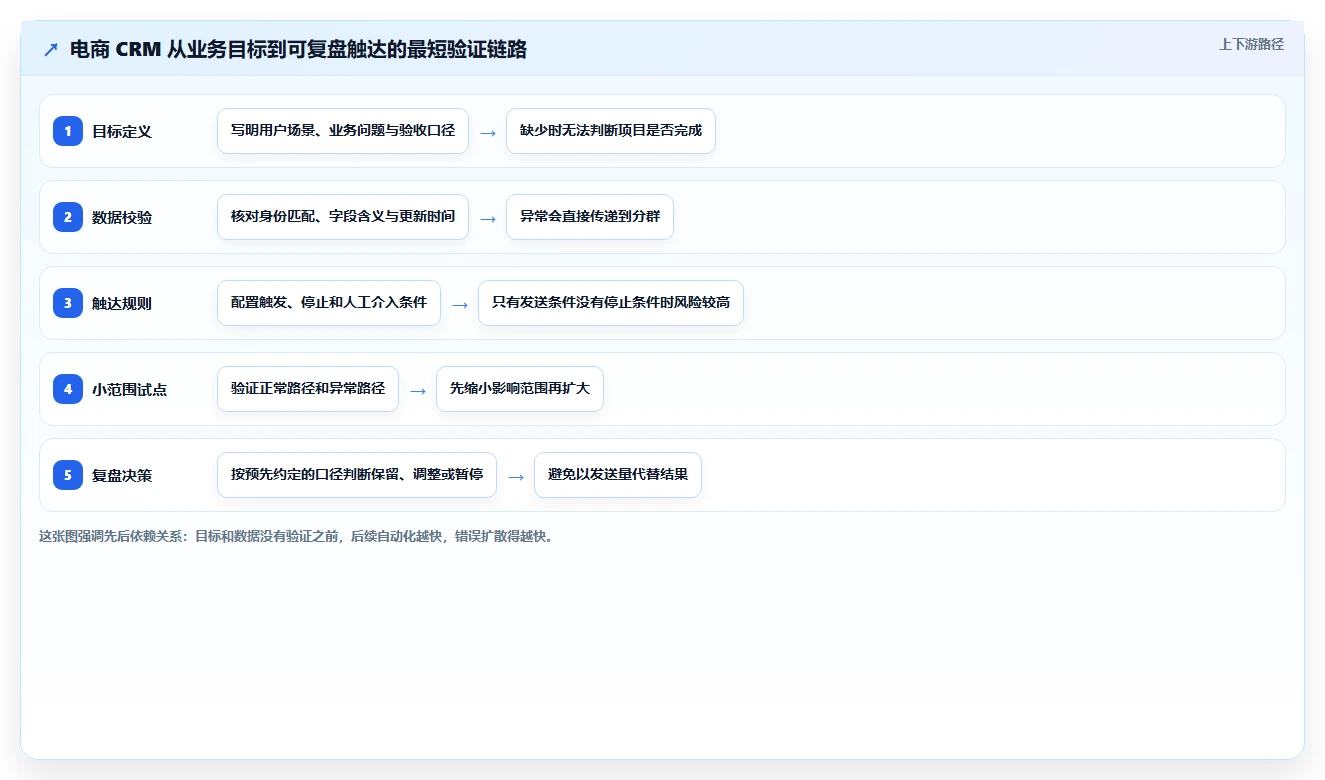Image resolution: width=1325 pixels, height=780 pixels.
Task: Click step number badge 3
Action: (68, 303)
